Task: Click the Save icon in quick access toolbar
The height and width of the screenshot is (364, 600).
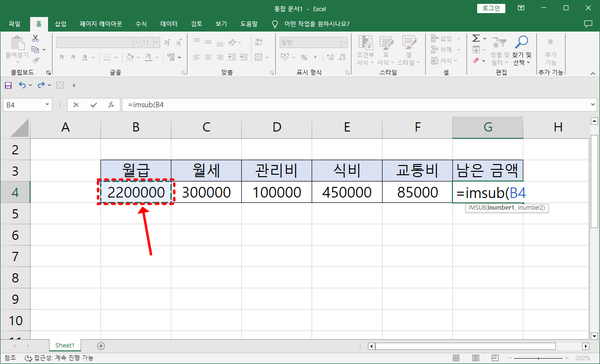Action: pos(8,85)
